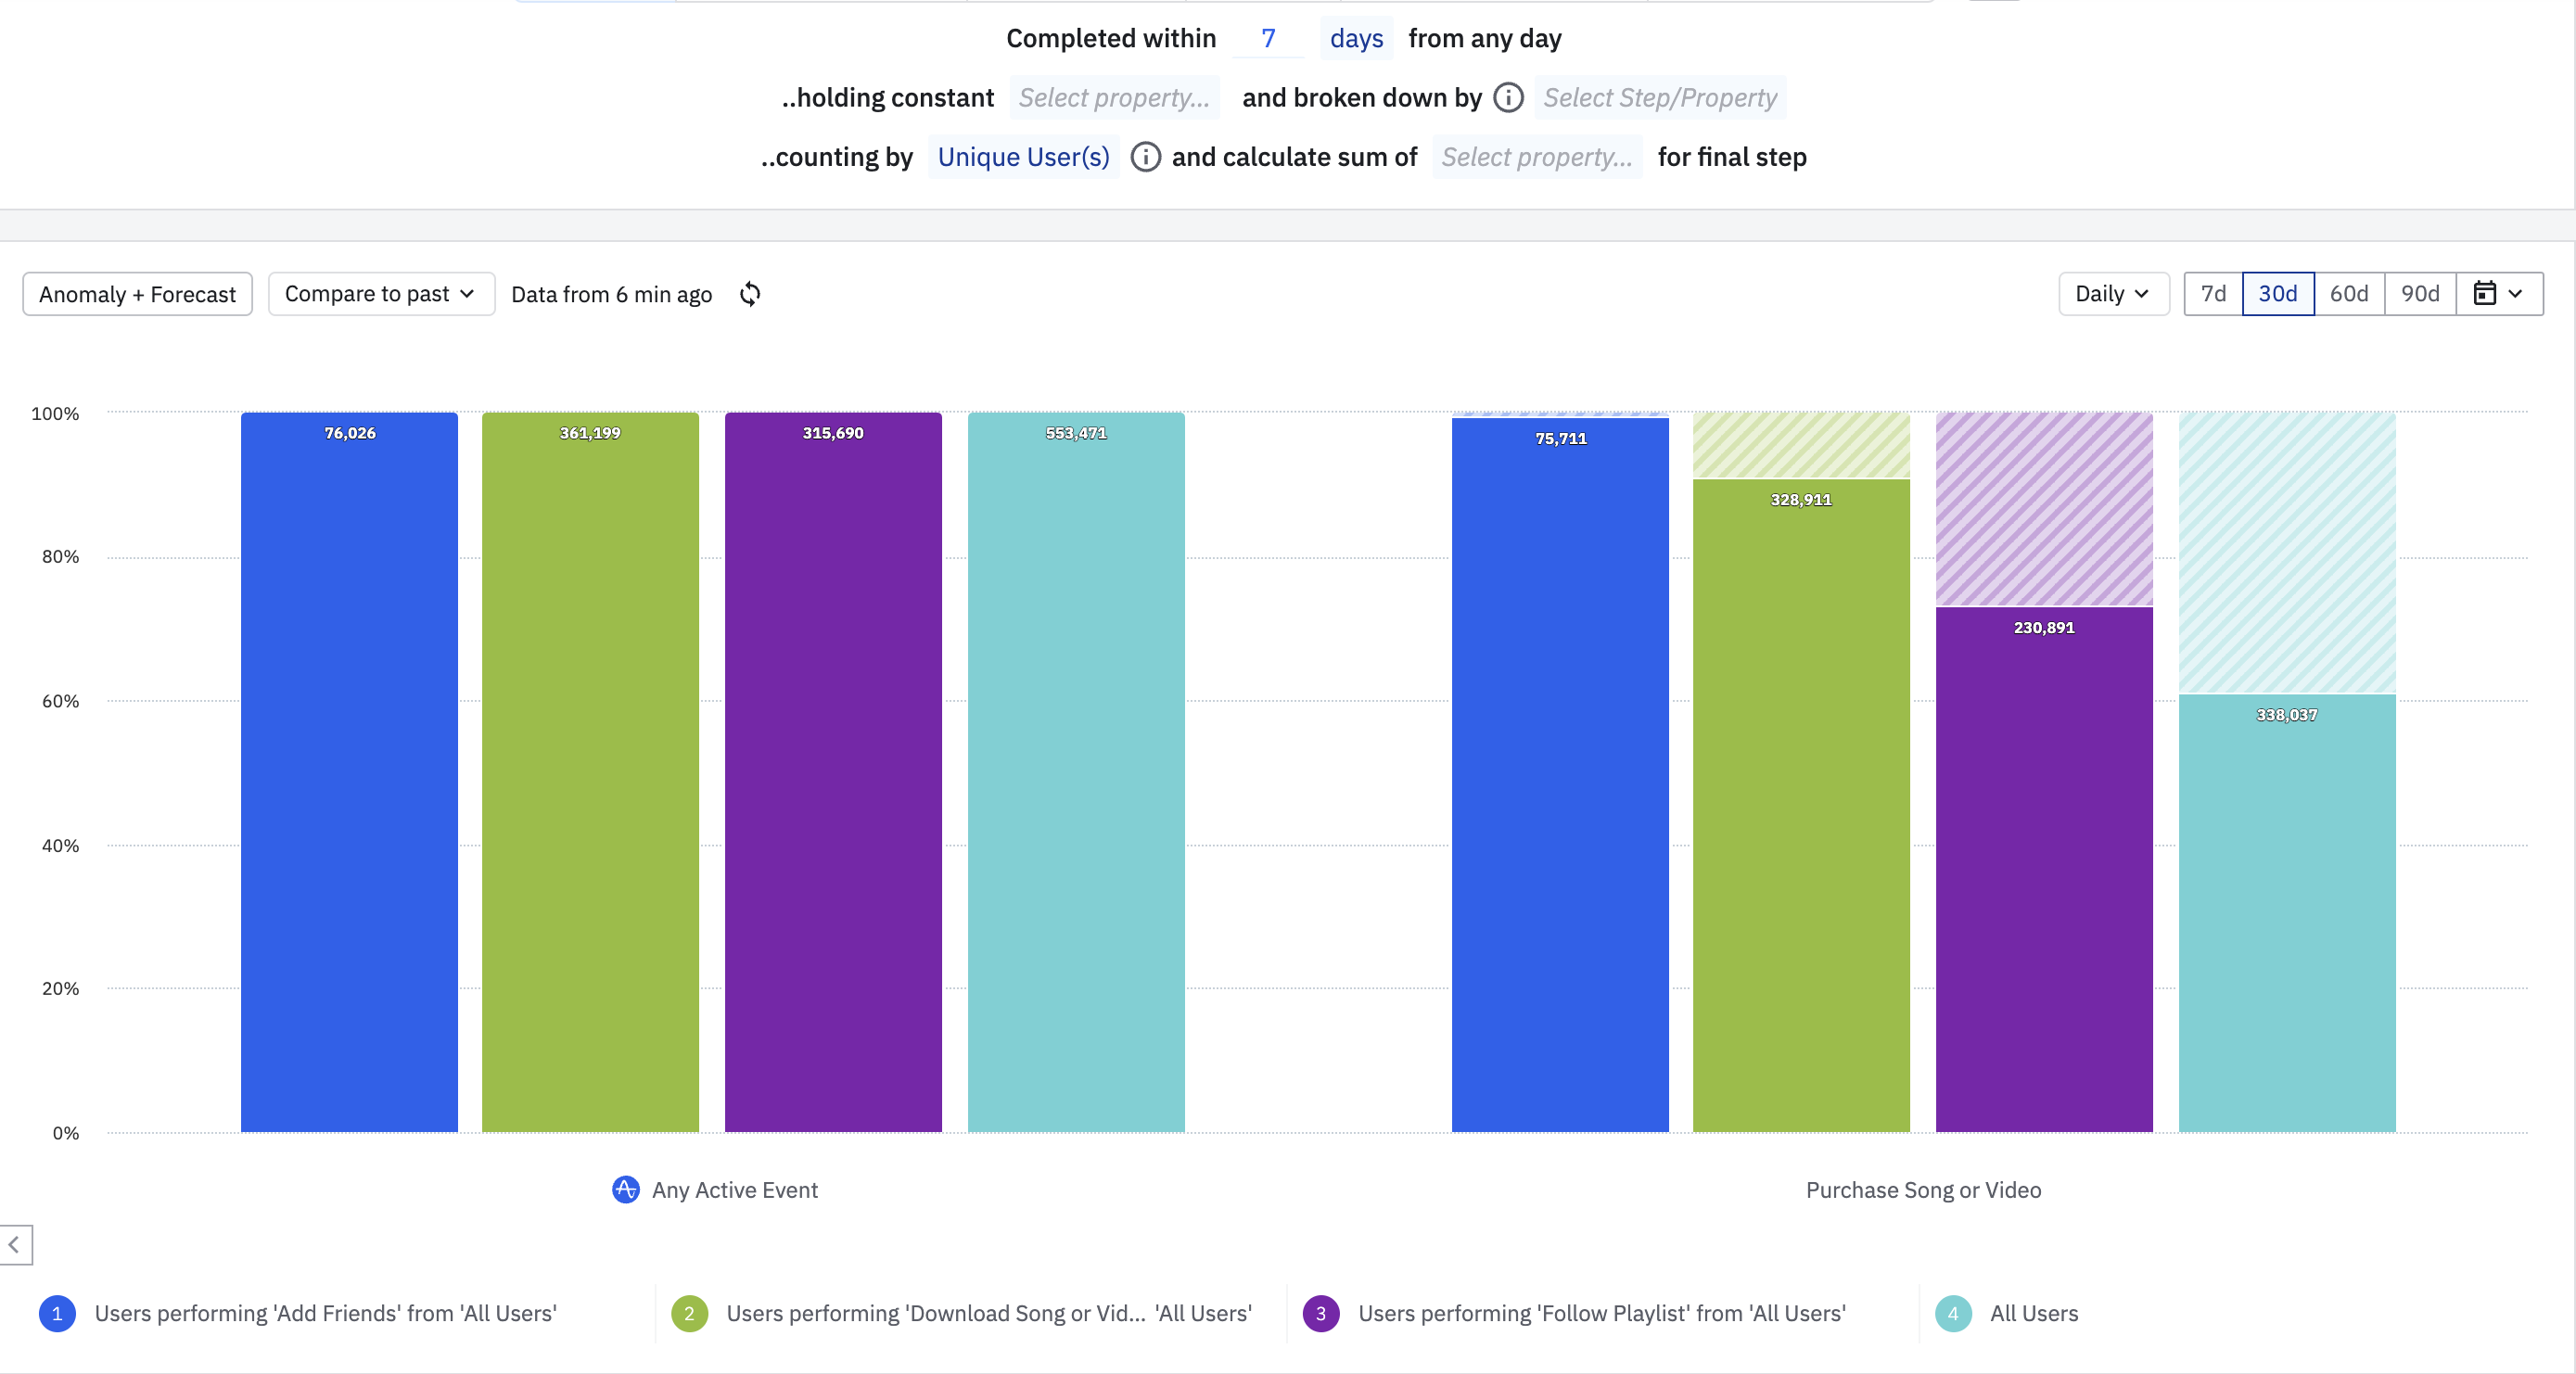Click legend circle number 1 Add Friends
The width and height of the screenshot is (2576, 1374).
(x=57, y=1314)
